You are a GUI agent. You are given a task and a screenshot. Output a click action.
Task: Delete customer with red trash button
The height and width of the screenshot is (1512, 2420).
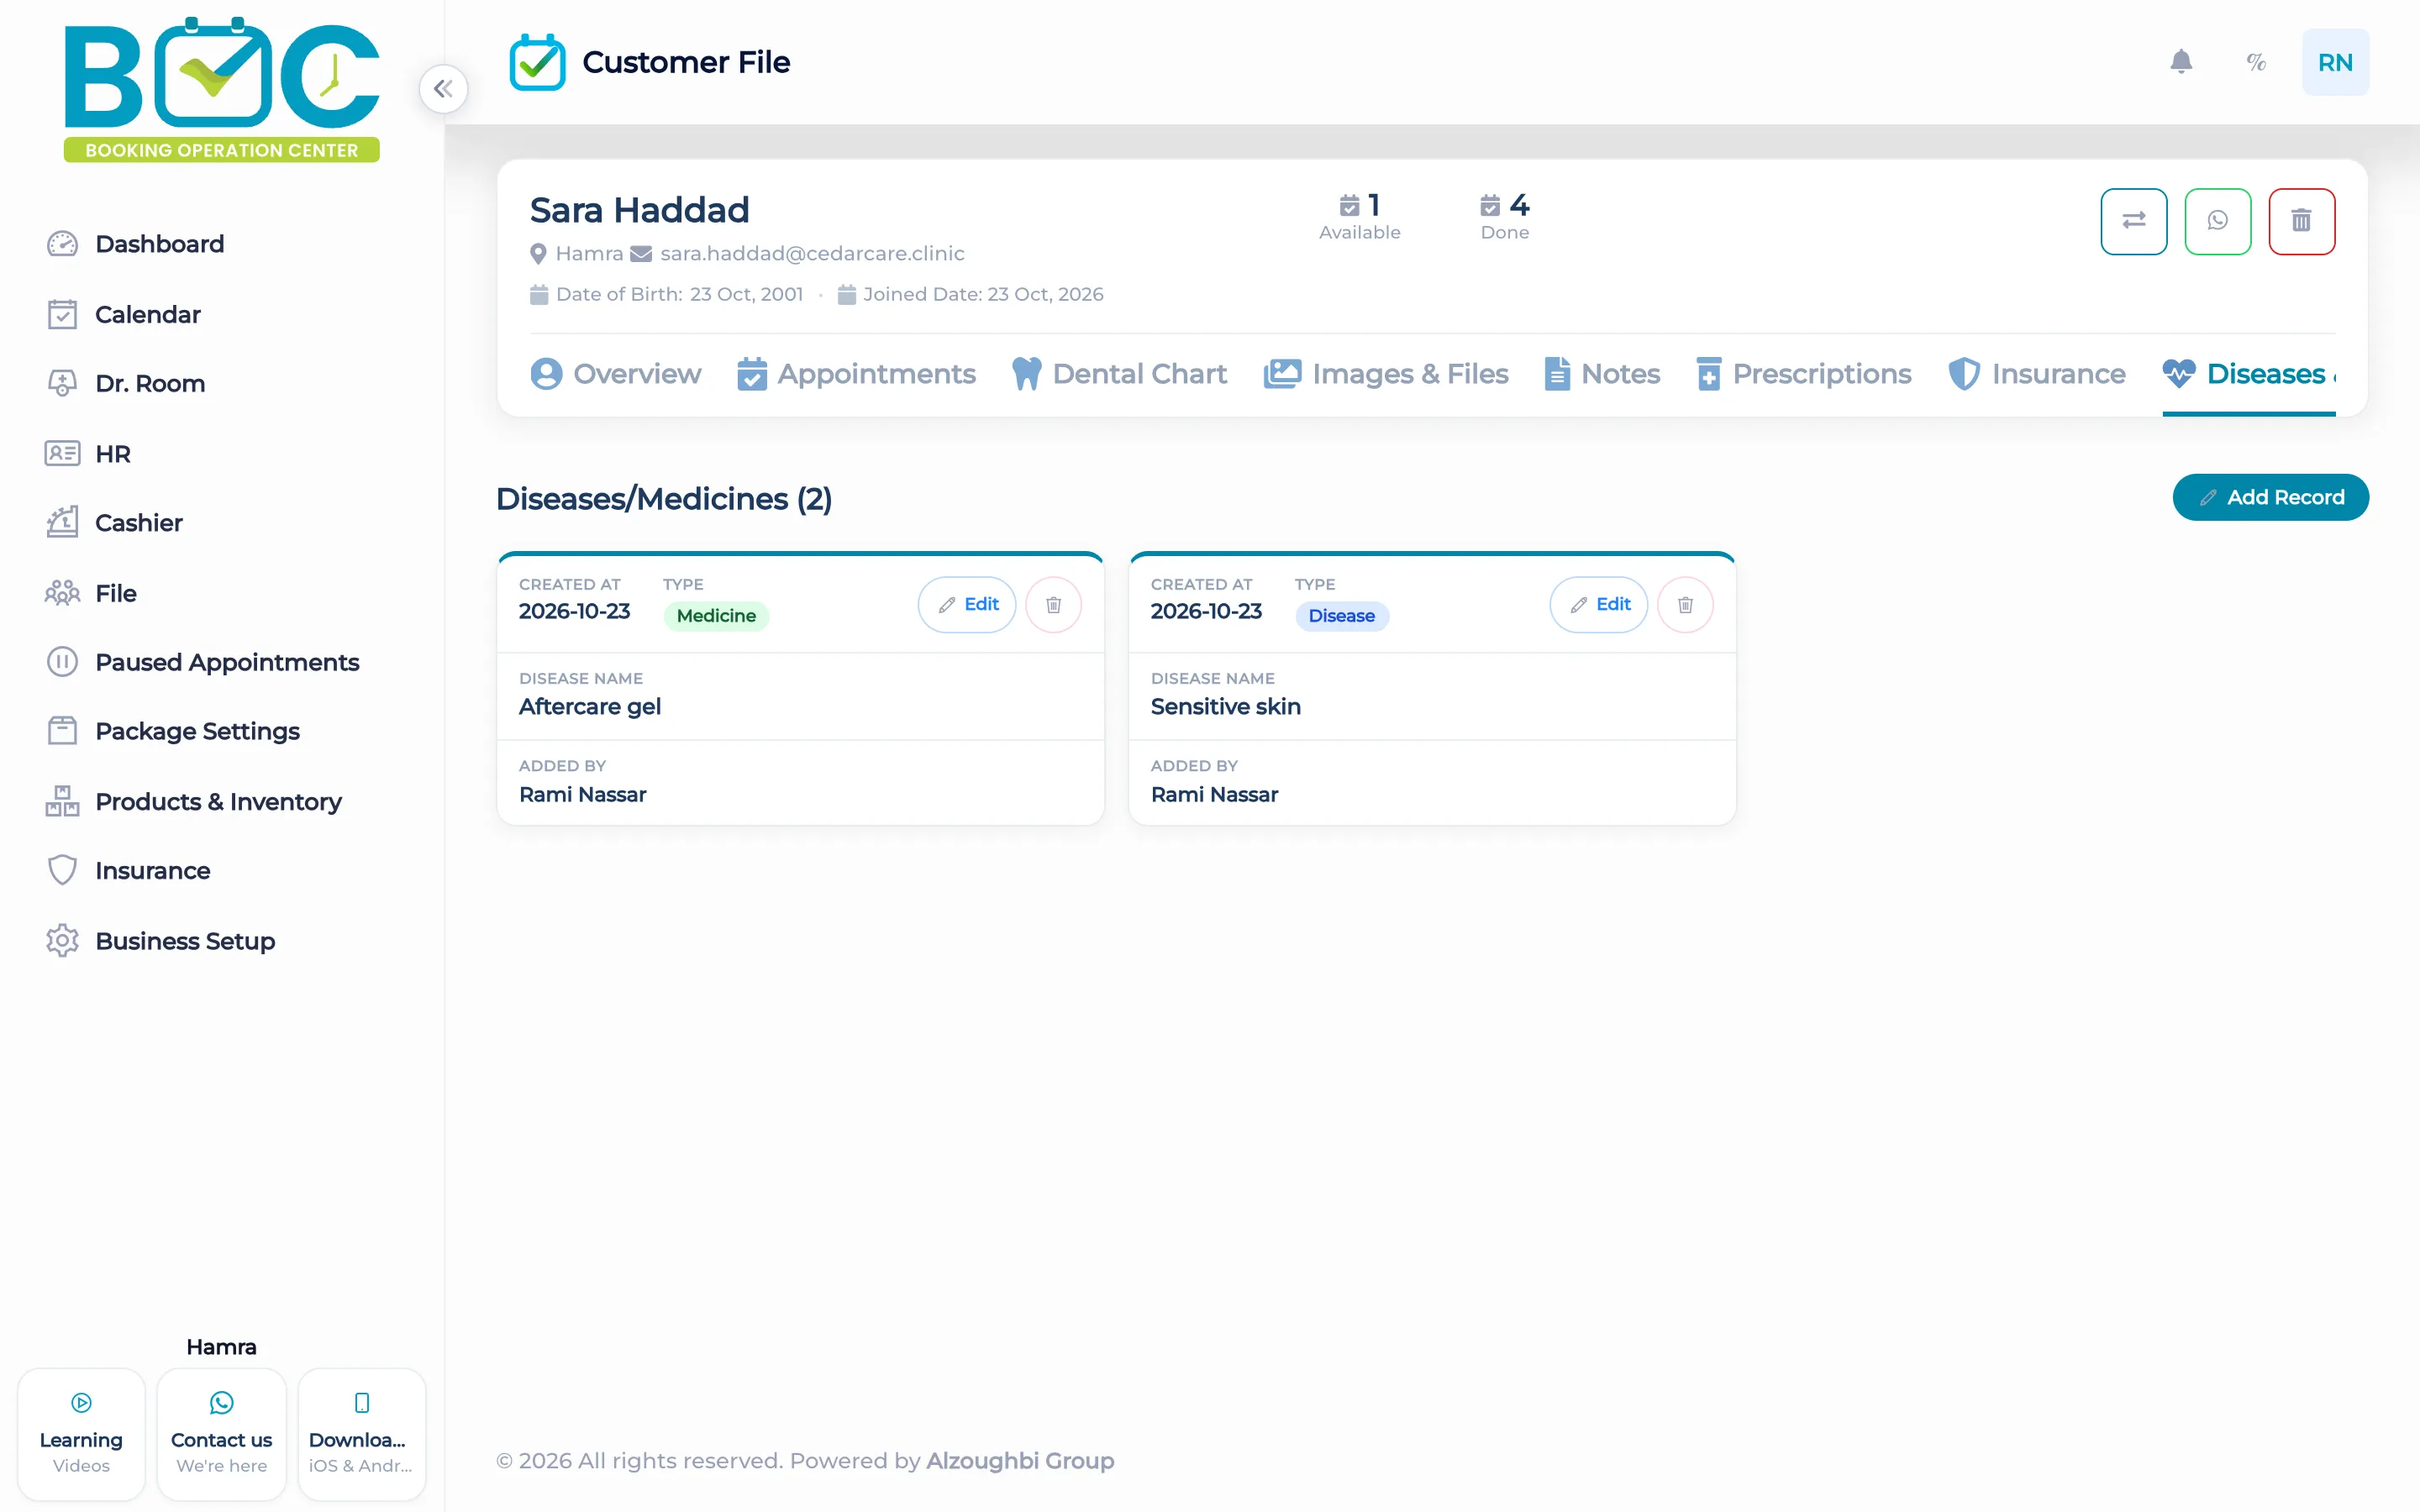tap(2301, 221)
